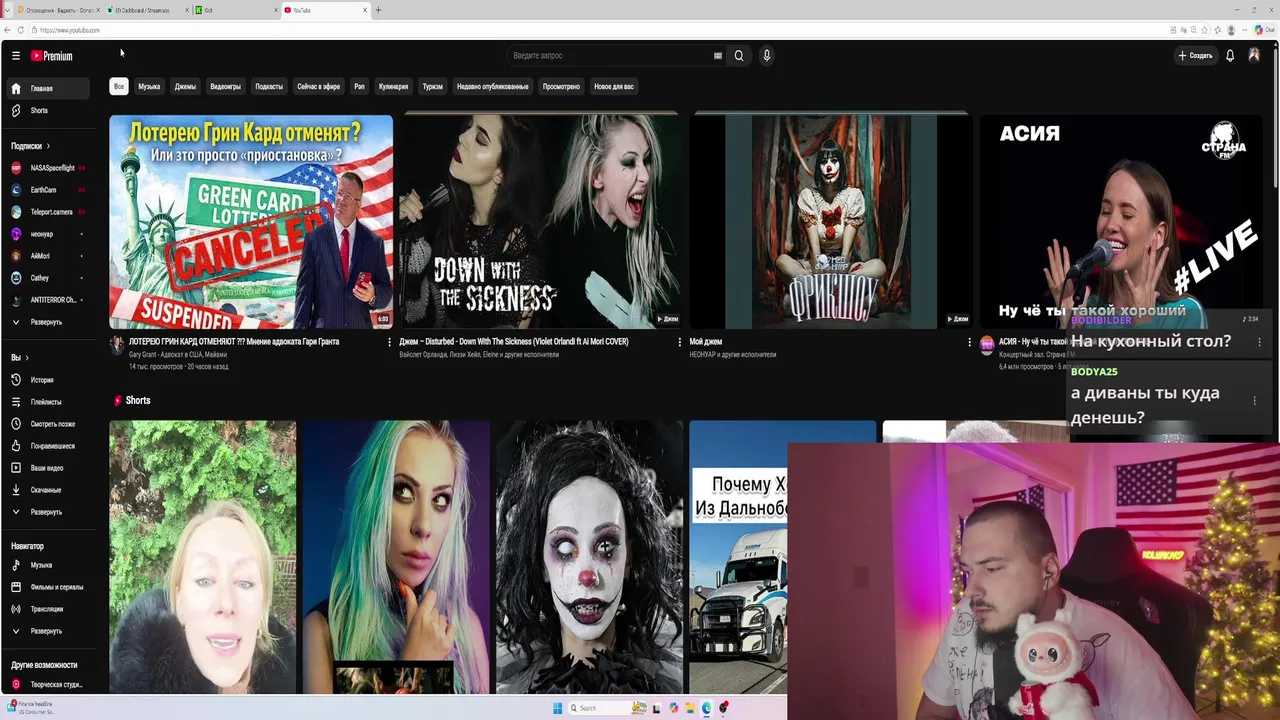Go to Главная in the sidebar
Viewport: 1280px width, 720px height.
pyautogui.click(x=48, y=88)
